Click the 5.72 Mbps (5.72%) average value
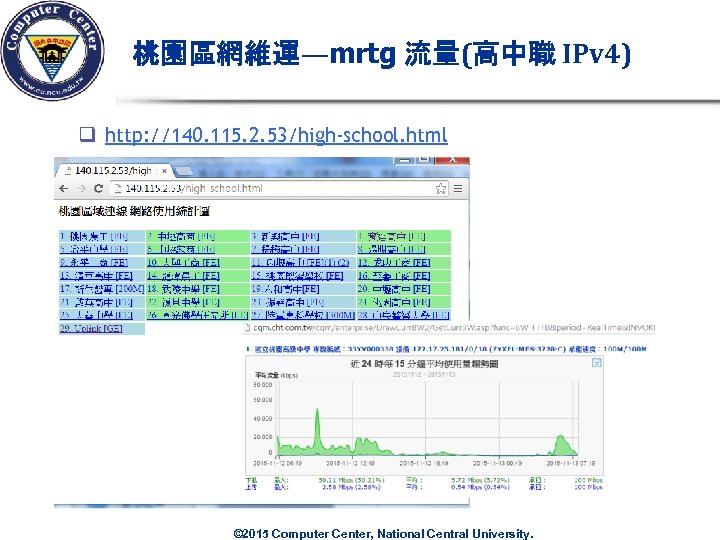This screenshot has height=540, width=720. coord(480,480)
